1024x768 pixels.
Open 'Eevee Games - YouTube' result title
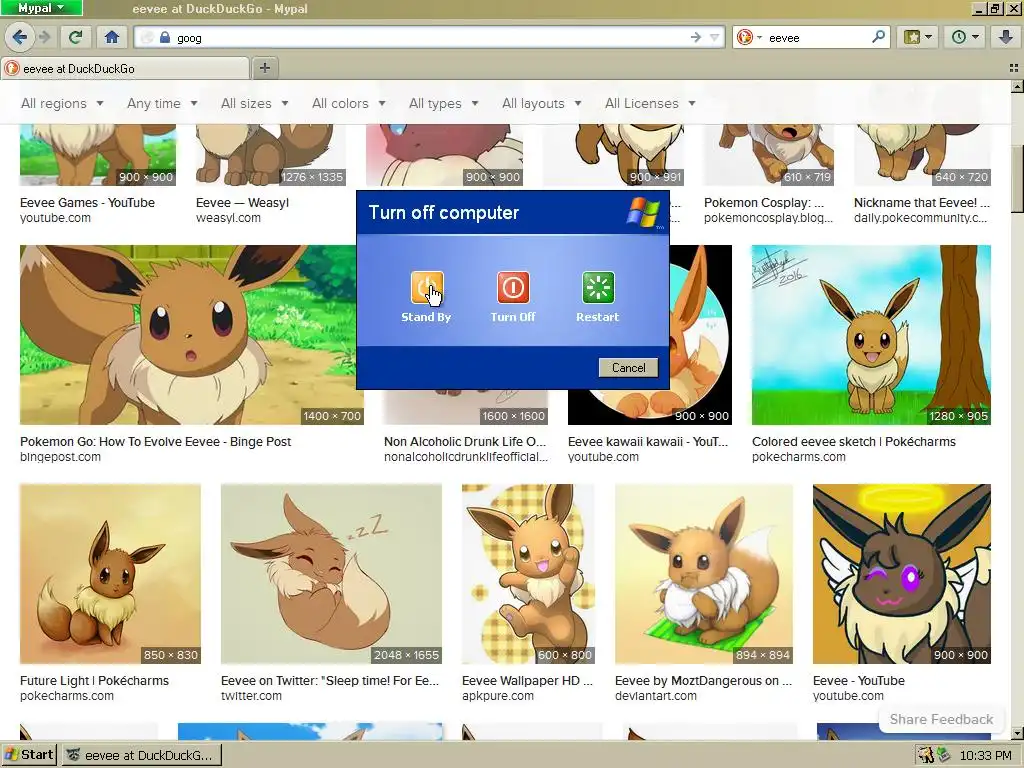pos(88,202)
